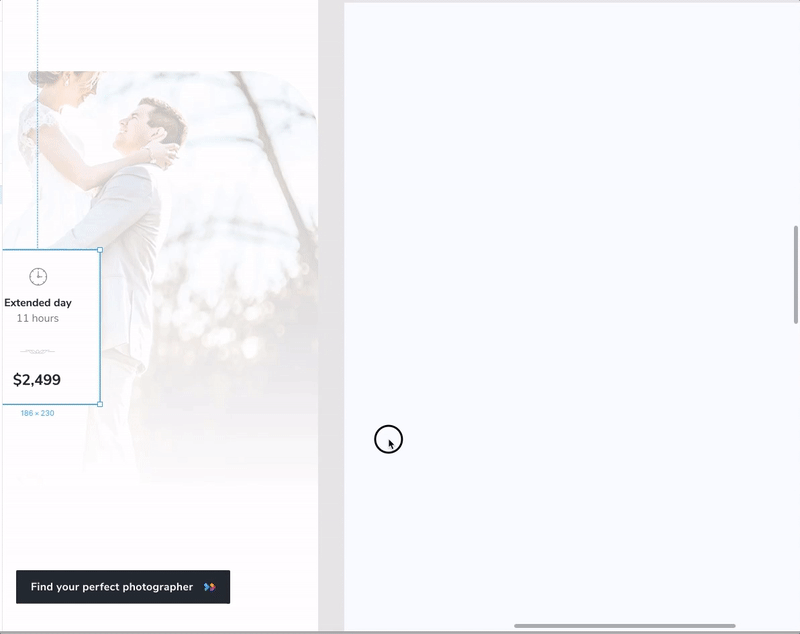Click the colorful arrow icon on the photographer button

coord(209,587)
